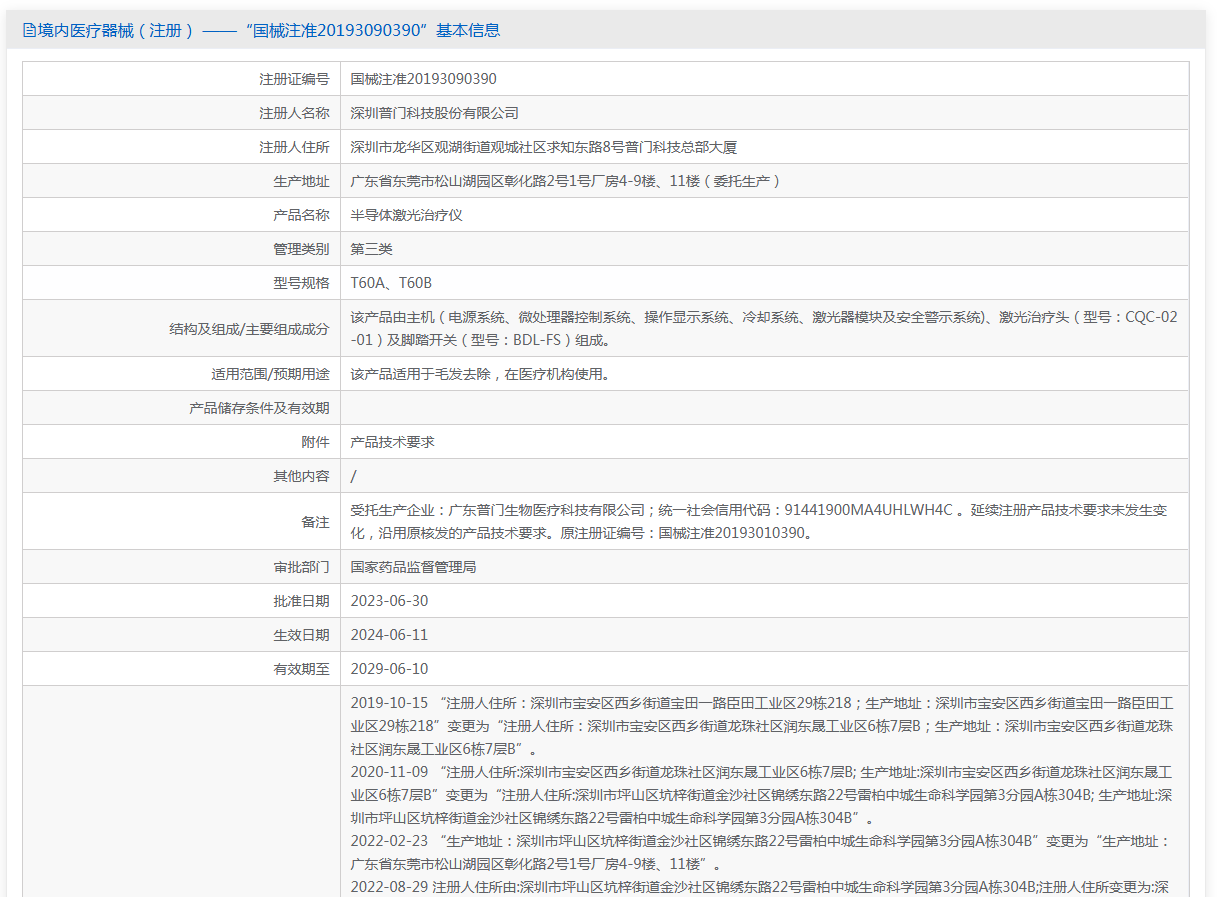Select the effective date 2024-06-11
The height and width of the screenshot is (897, 1217).
pos(389,635)
